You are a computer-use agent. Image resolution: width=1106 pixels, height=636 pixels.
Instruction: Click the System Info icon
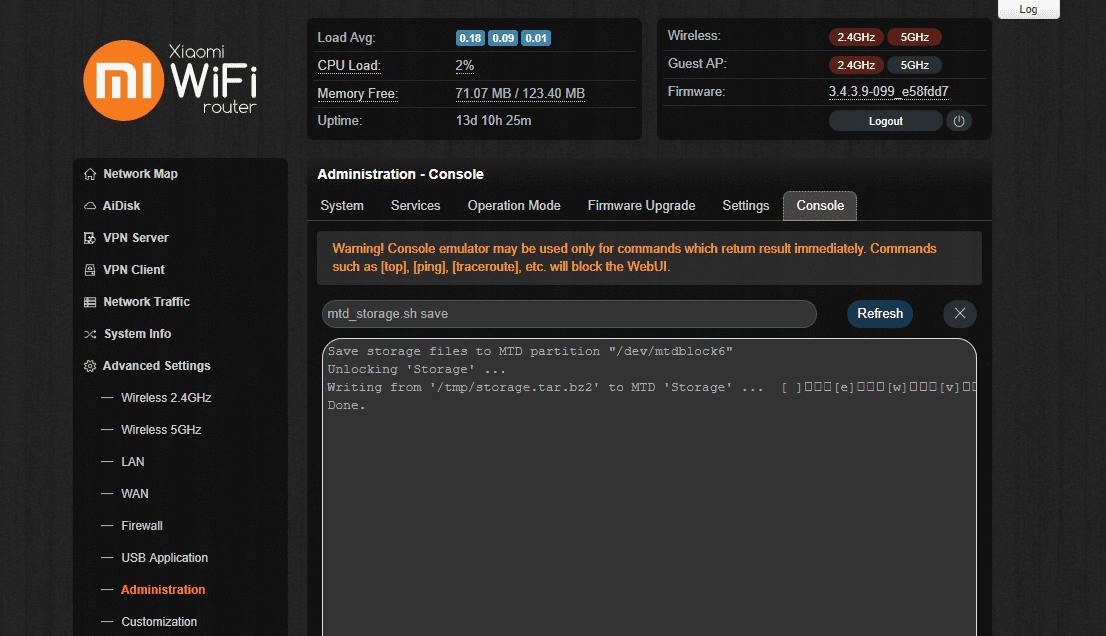tap(89, 333)
